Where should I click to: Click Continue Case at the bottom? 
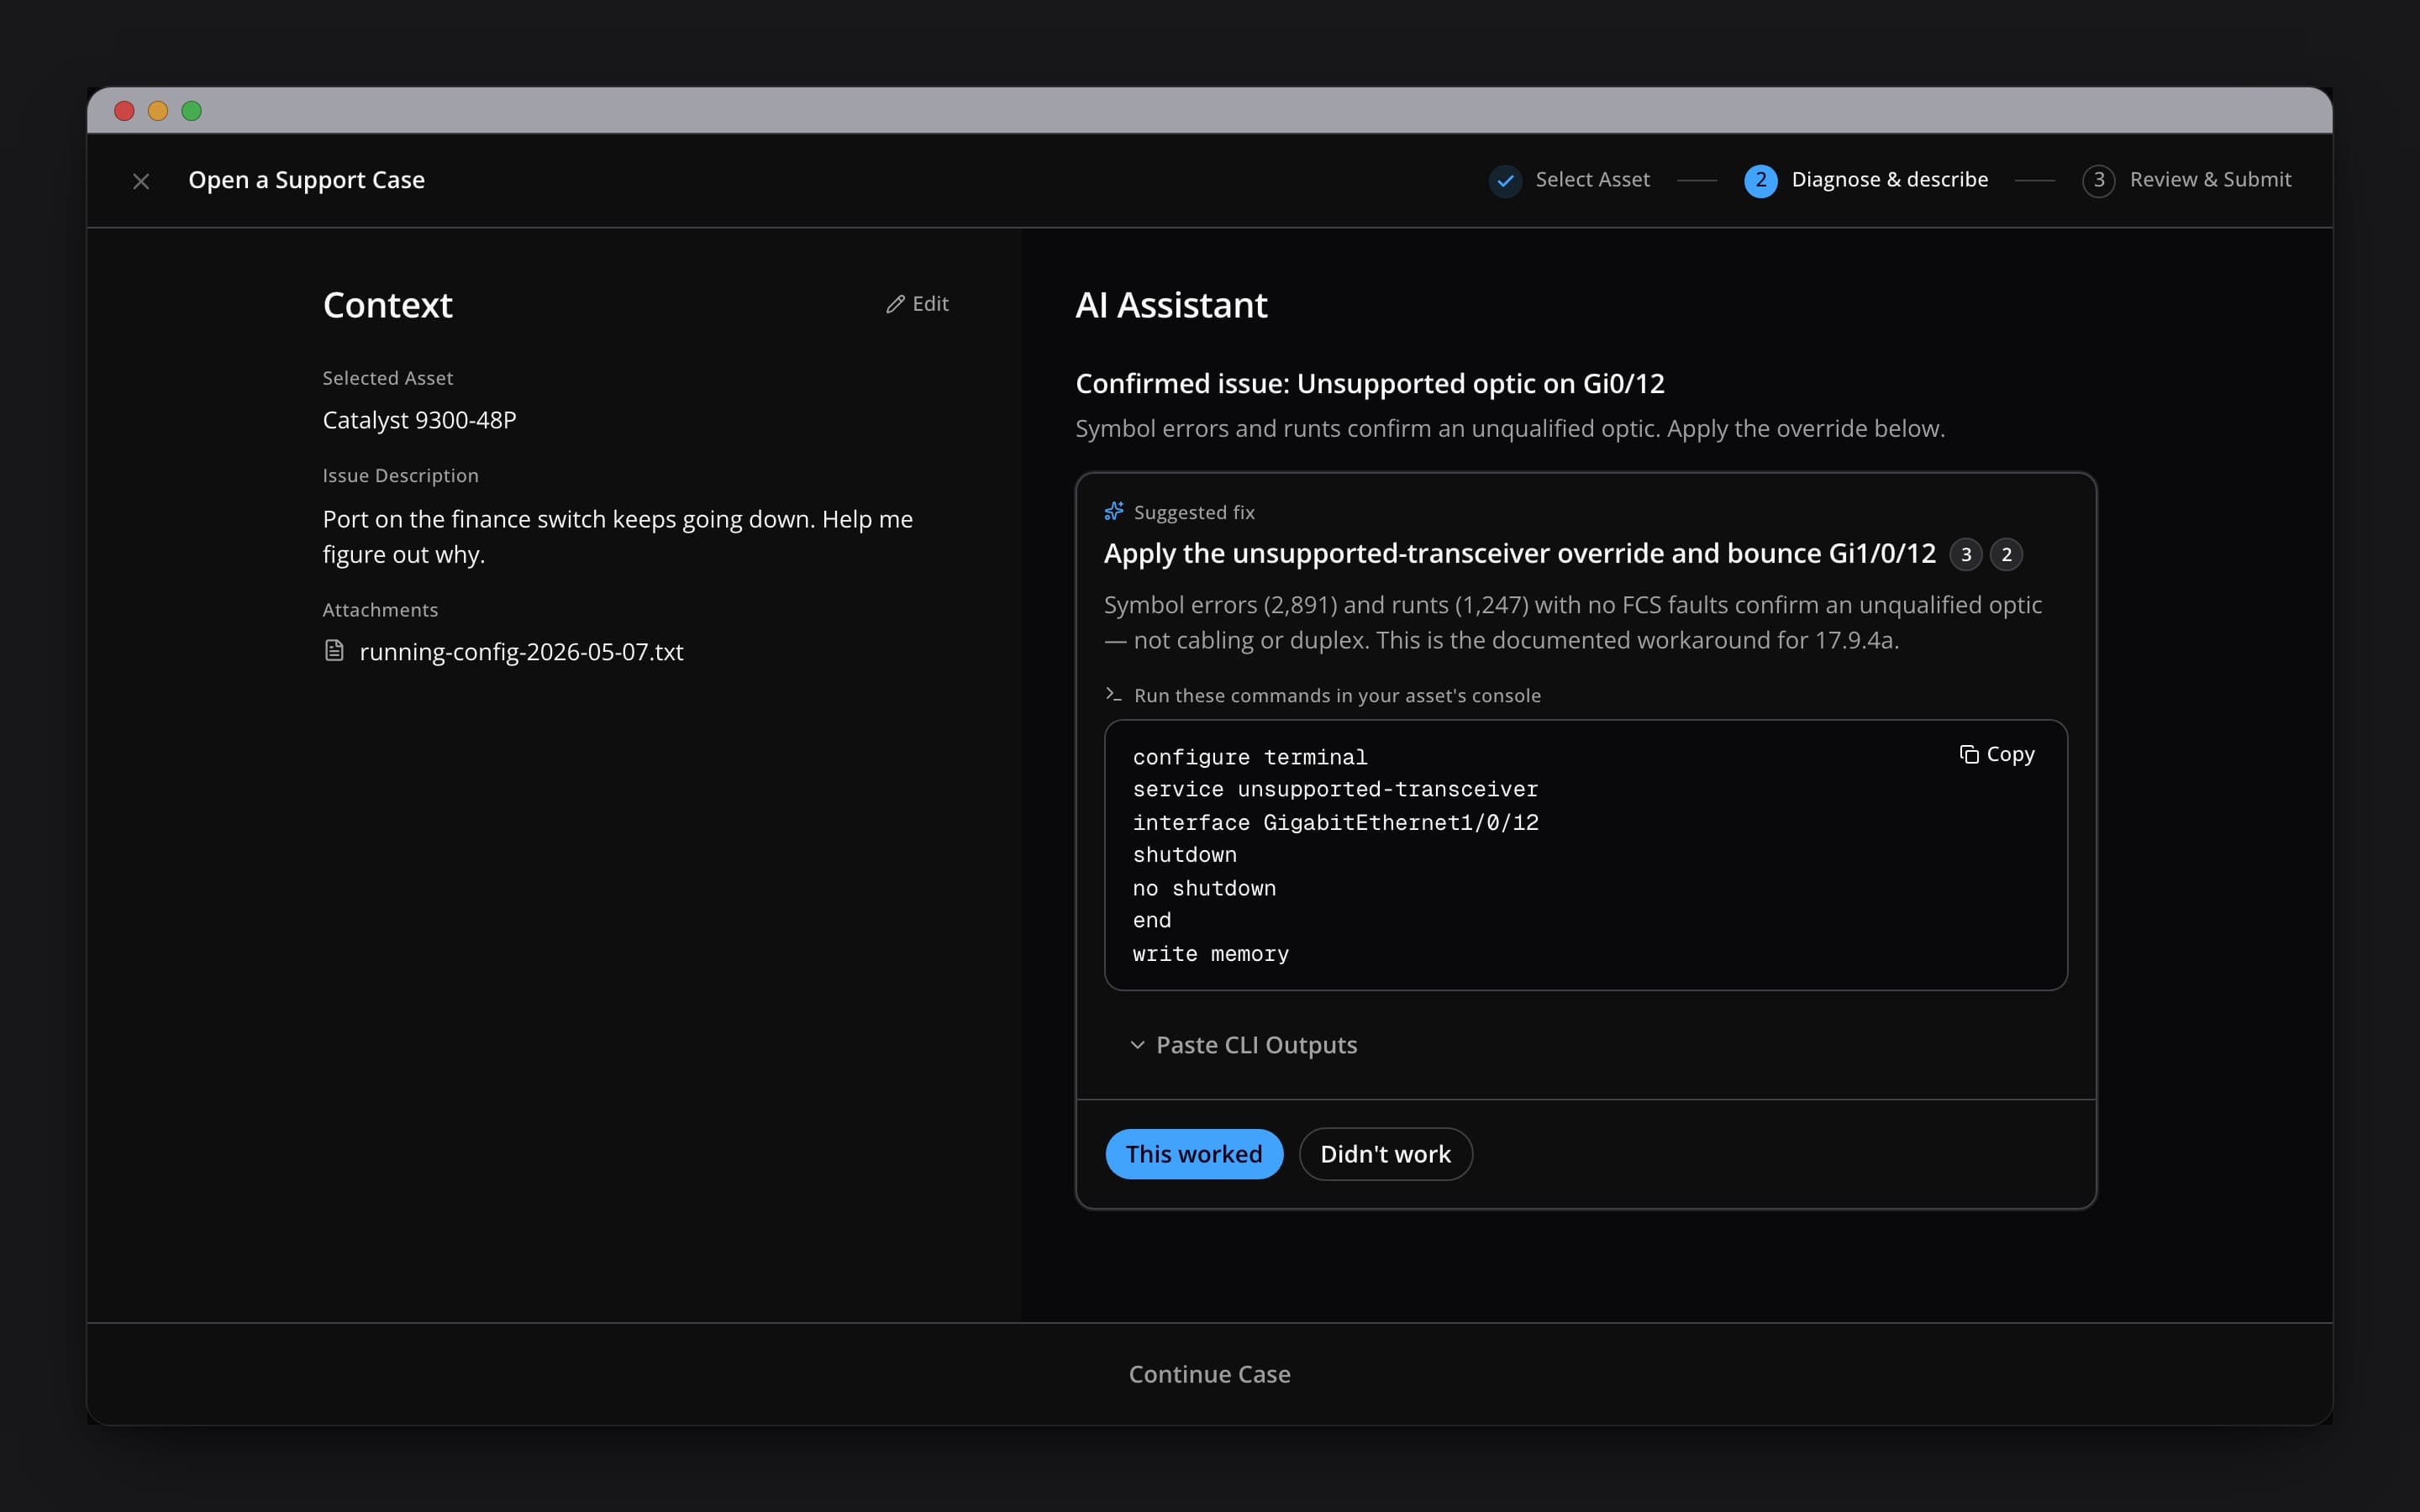[1209, 1374]
